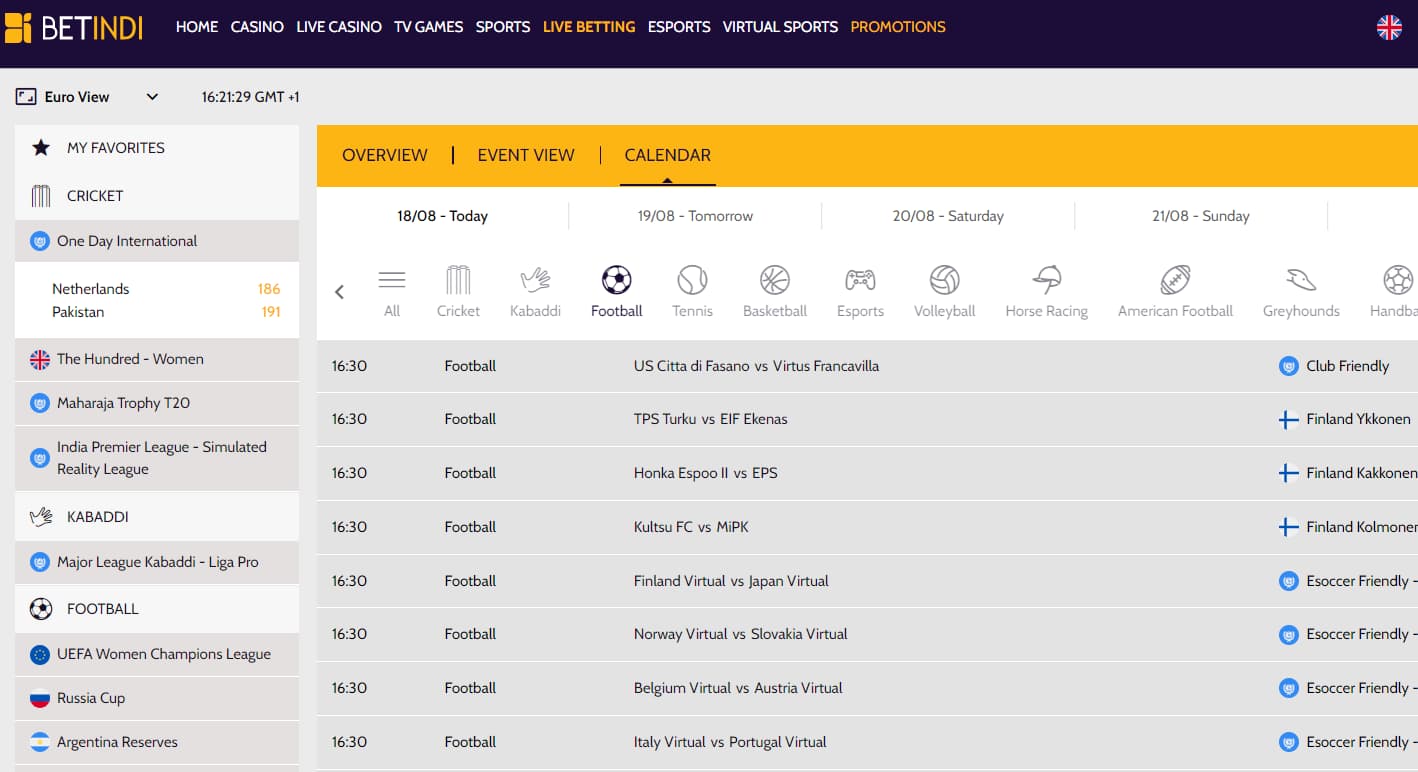Open the LIVE CASINO menu

click(339, 27)
